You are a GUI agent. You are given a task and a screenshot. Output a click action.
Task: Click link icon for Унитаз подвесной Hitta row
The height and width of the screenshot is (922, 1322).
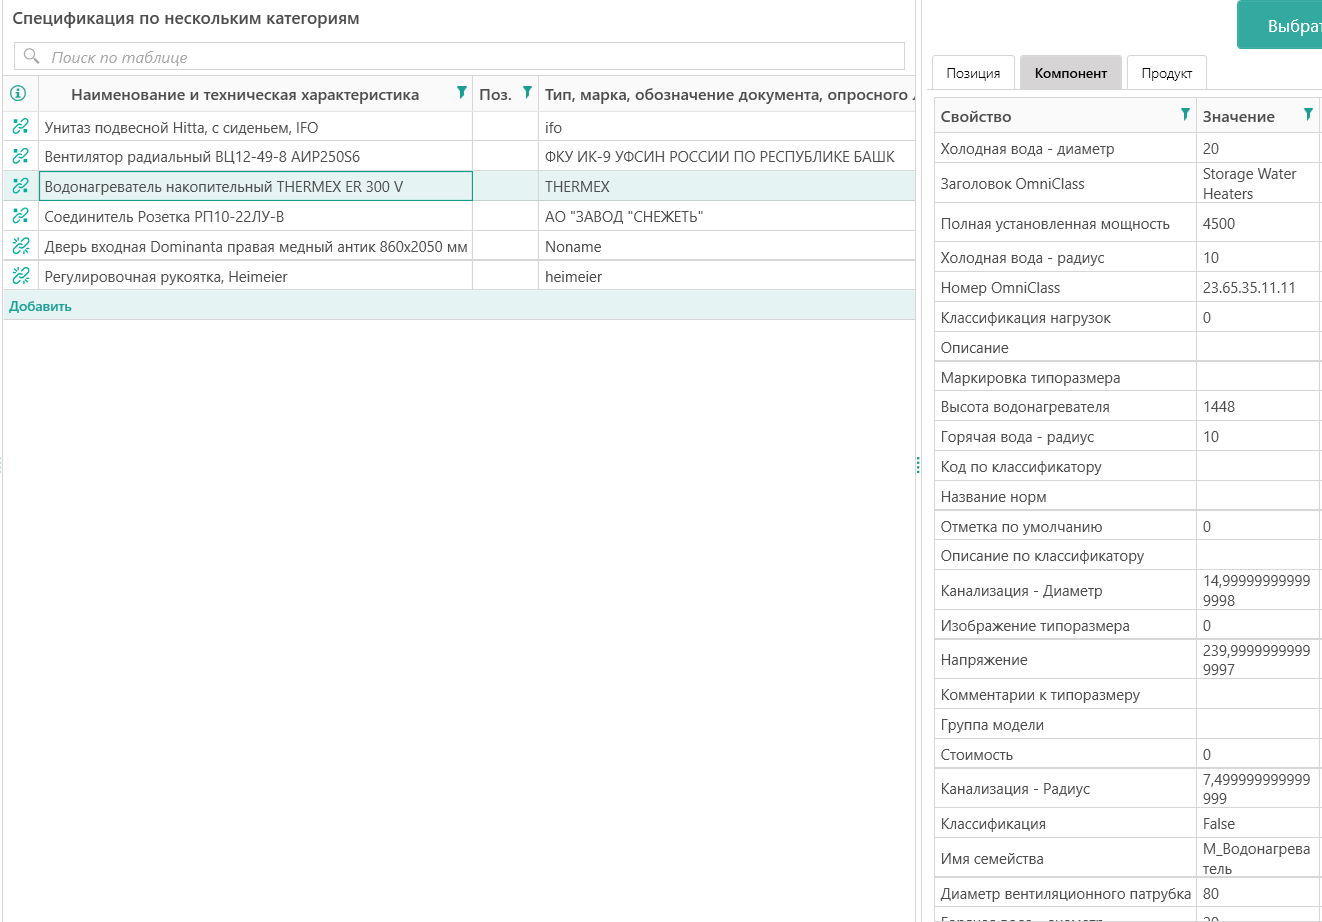click(x=20, y=126)
